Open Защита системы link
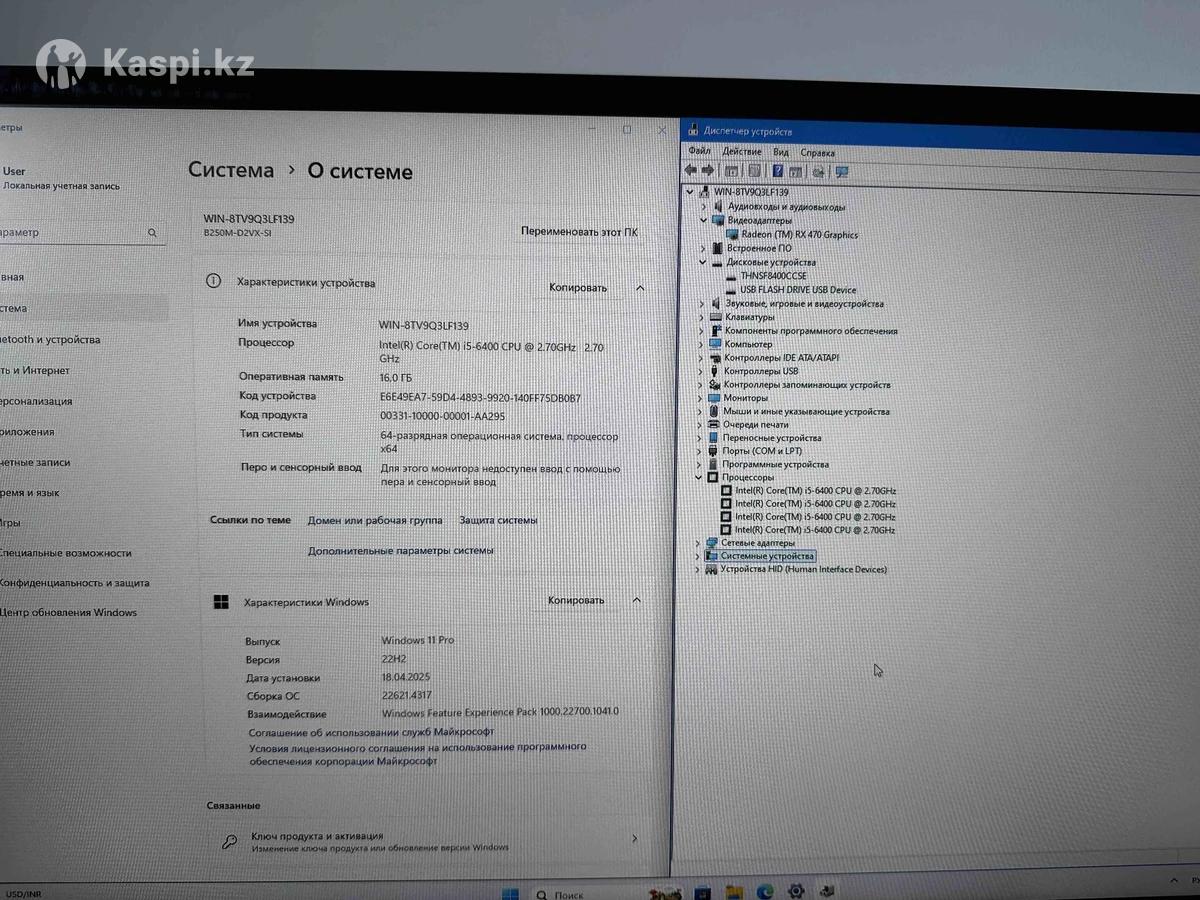Screen dimensions: 1200x900 (498, 520)
